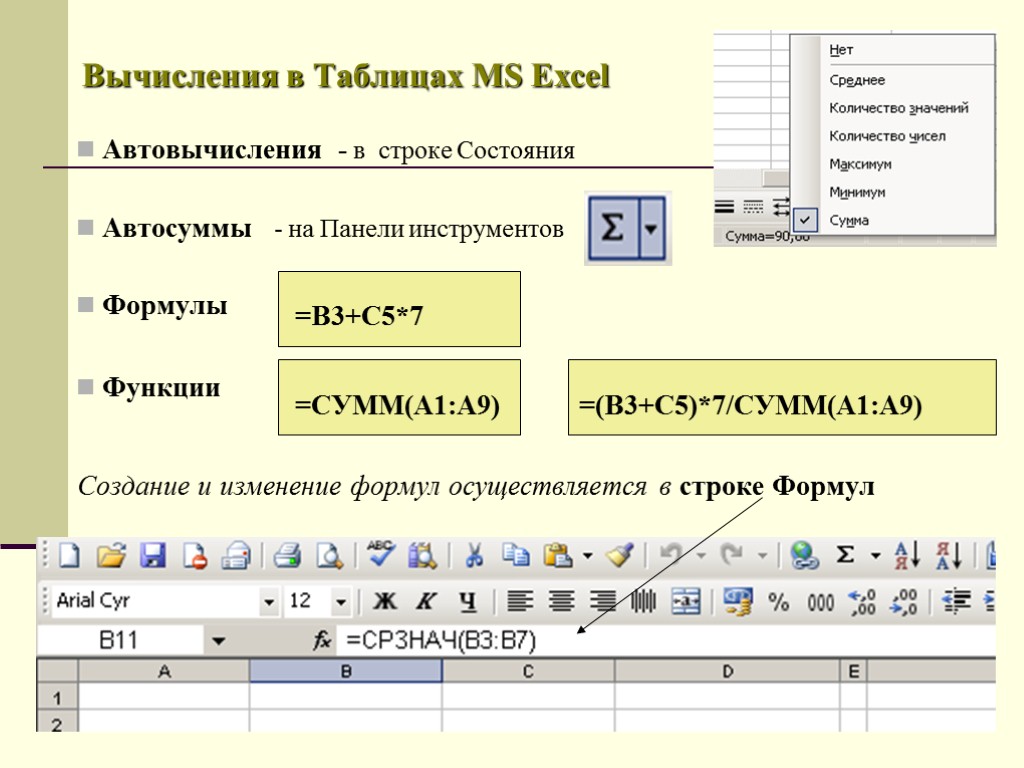
Task: Open the Arial Cyr font list
Action: 269,602
